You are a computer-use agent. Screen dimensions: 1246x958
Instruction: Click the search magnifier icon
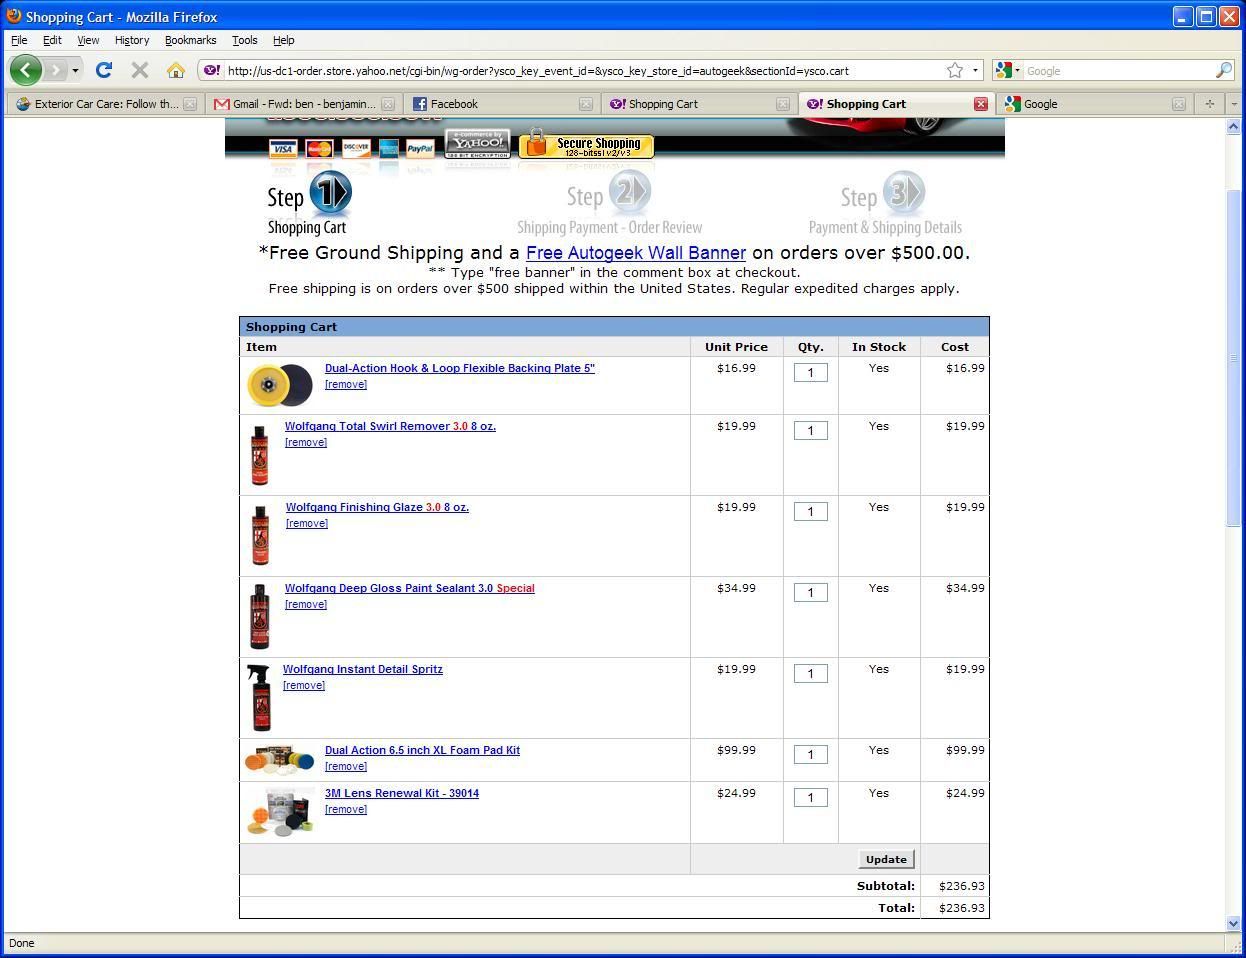click(1223, 70)
